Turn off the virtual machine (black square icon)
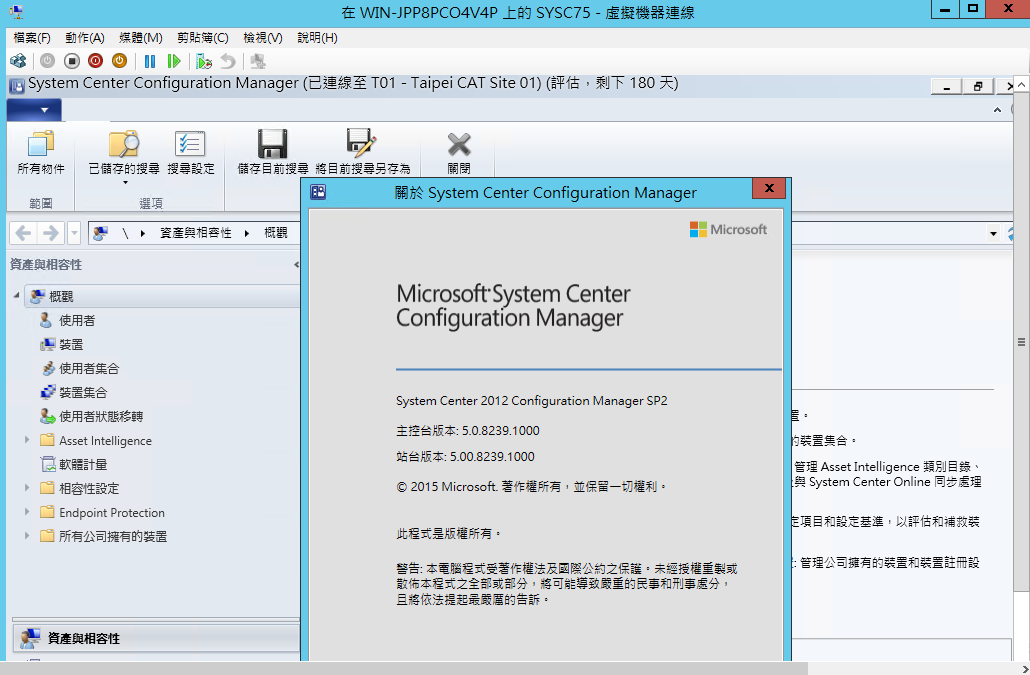Viewport: 1030px width, 675px height. 72,61
